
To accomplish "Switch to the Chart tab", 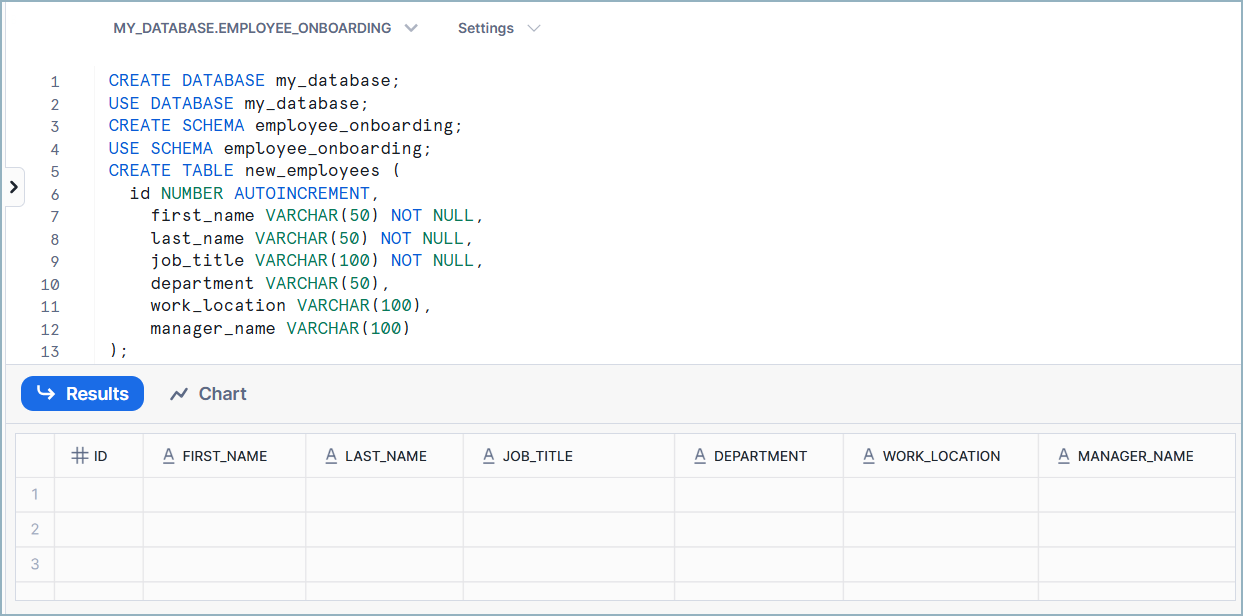I will pyautogui.click(x=208, y=394).
